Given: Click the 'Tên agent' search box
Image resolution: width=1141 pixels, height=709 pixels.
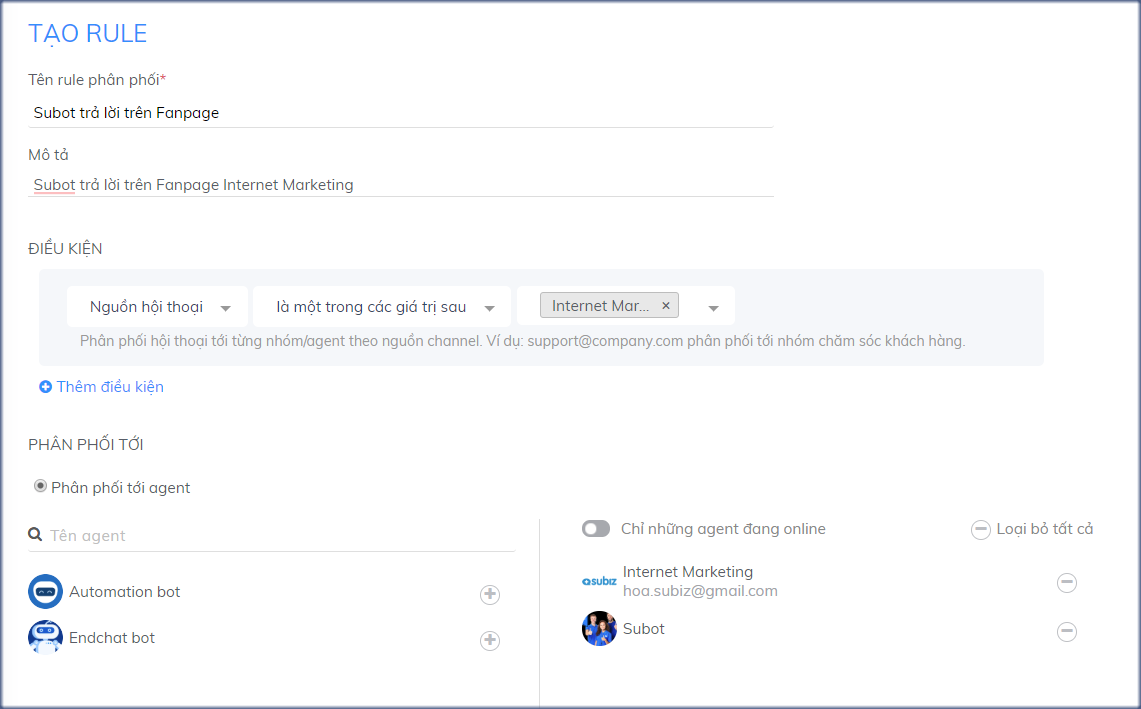Looking at the screenshot, I should pyautogui.click(x=280, y=536).
